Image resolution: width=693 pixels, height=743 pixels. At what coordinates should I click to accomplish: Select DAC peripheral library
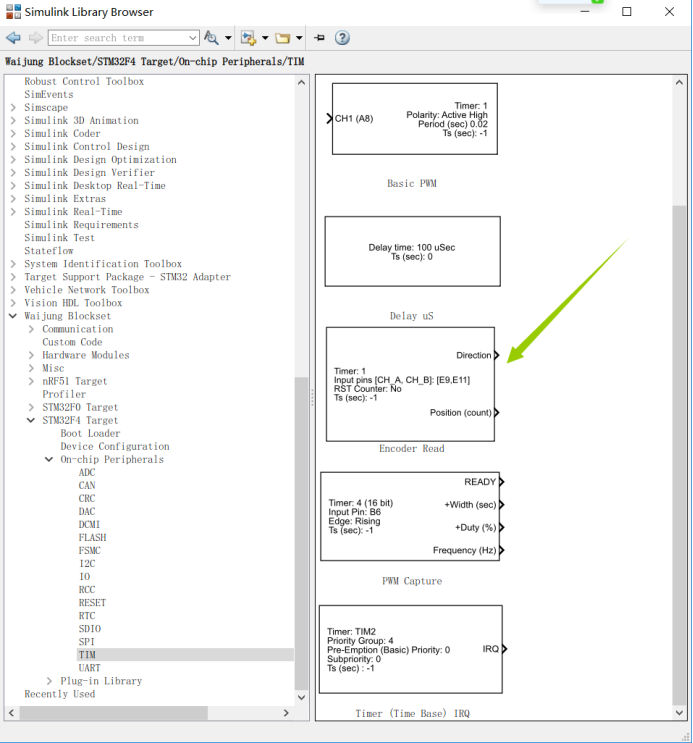click(87, 511)
